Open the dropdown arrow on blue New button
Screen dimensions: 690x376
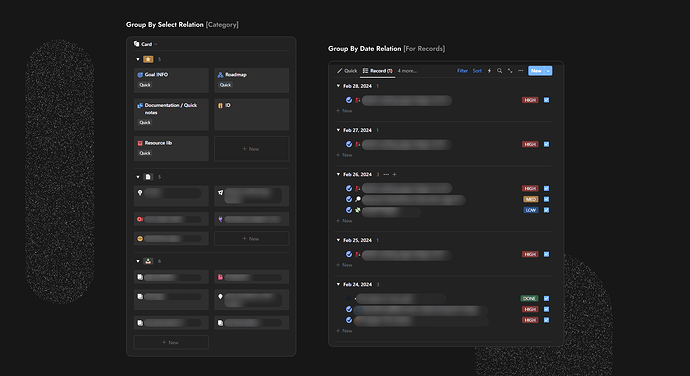(x=548, y=71)
